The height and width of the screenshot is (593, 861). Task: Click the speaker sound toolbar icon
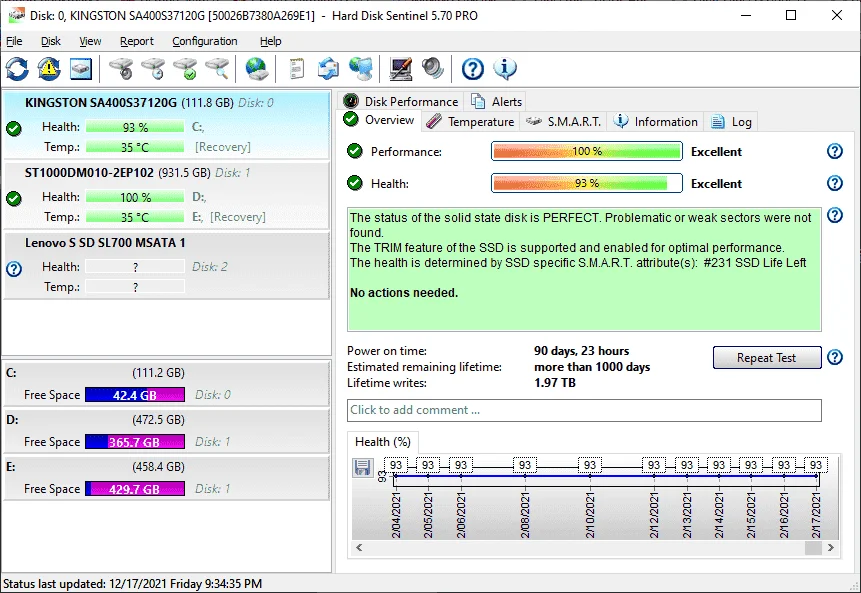tap(432, 69)
